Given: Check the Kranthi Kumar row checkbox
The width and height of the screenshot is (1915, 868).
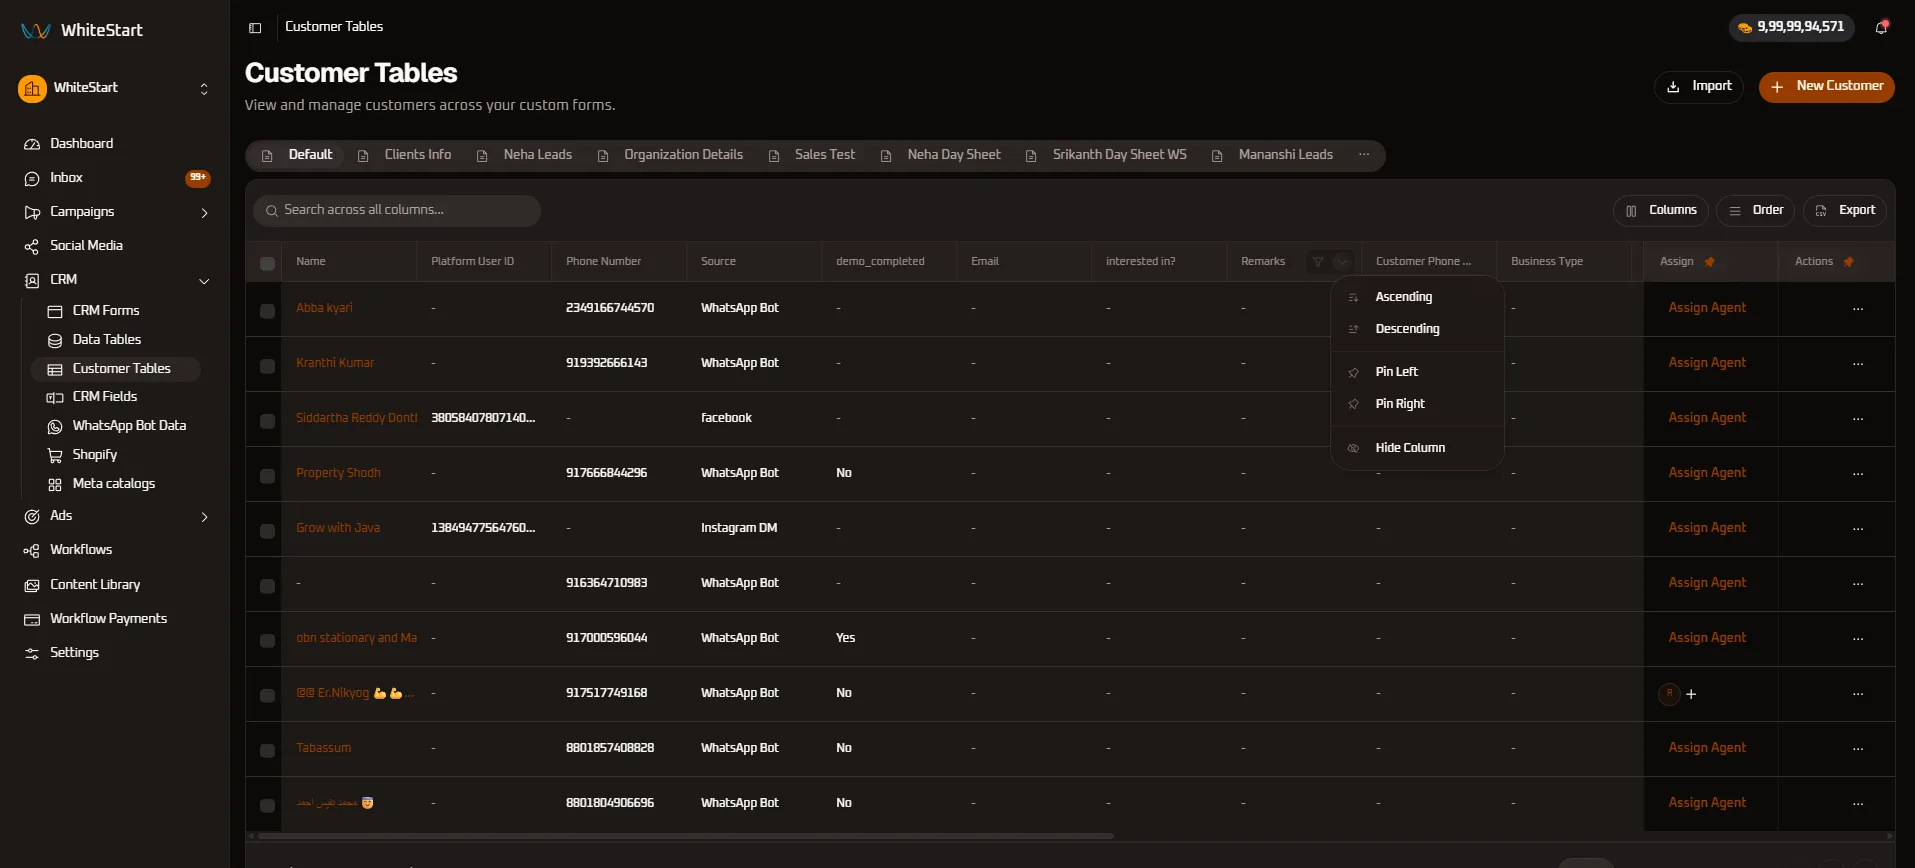Looking at the screenshot, I should tap(267, 366).
